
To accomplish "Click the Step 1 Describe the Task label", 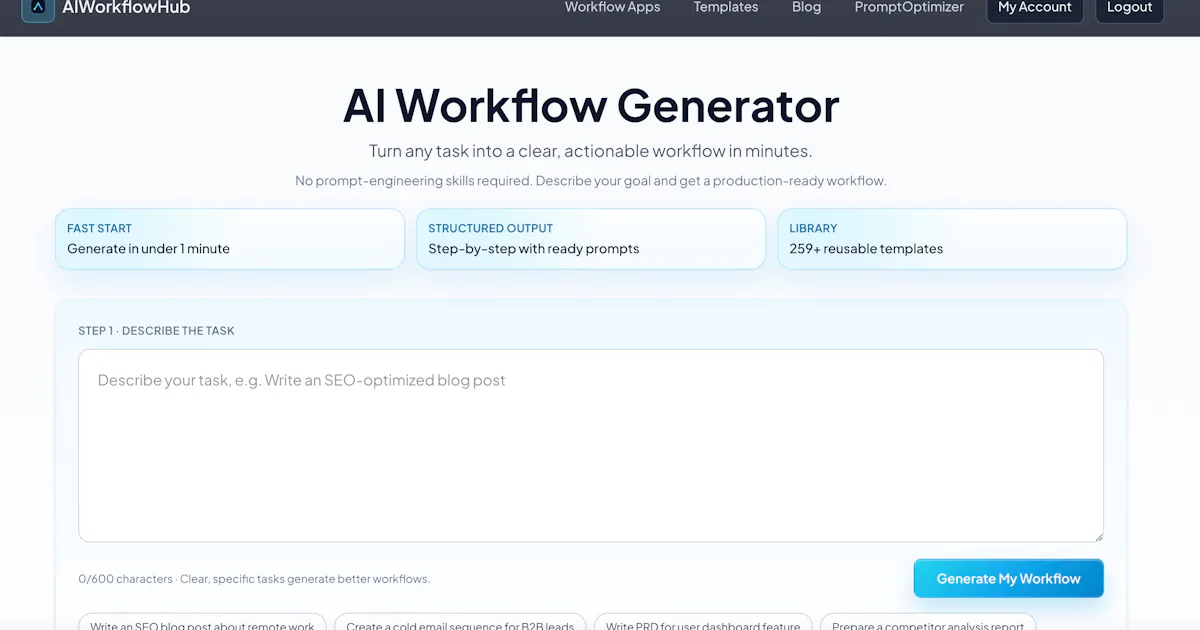I will [x=157, y=331].
